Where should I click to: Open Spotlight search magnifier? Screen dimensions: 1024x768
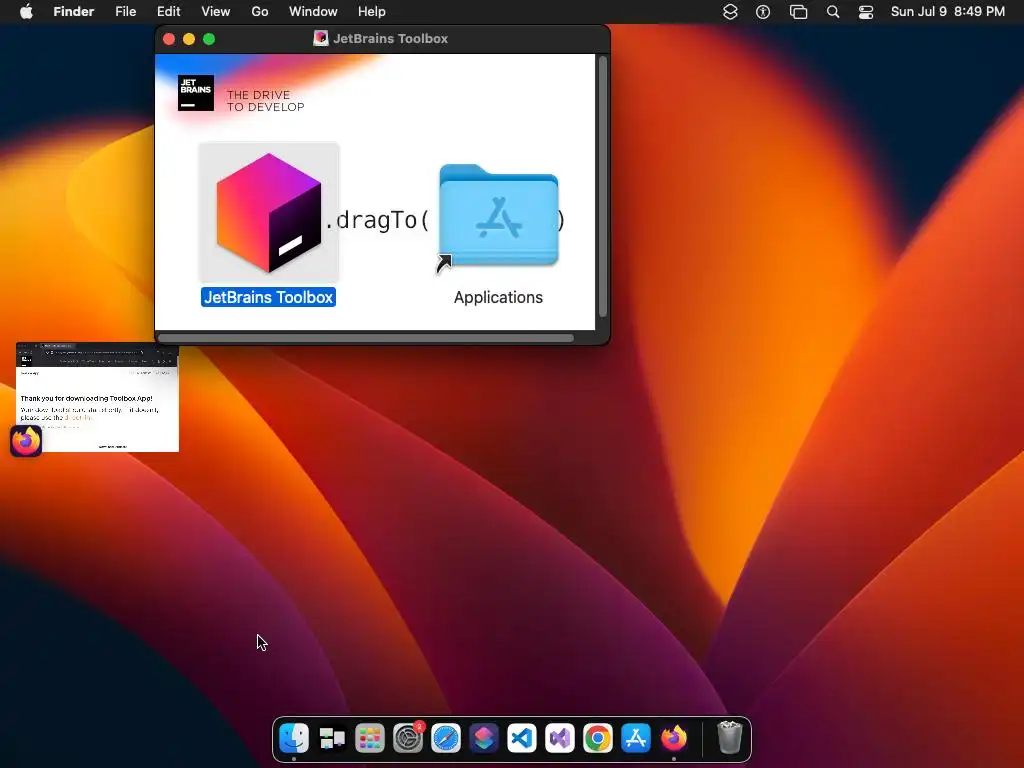click(x=833, y=12)
